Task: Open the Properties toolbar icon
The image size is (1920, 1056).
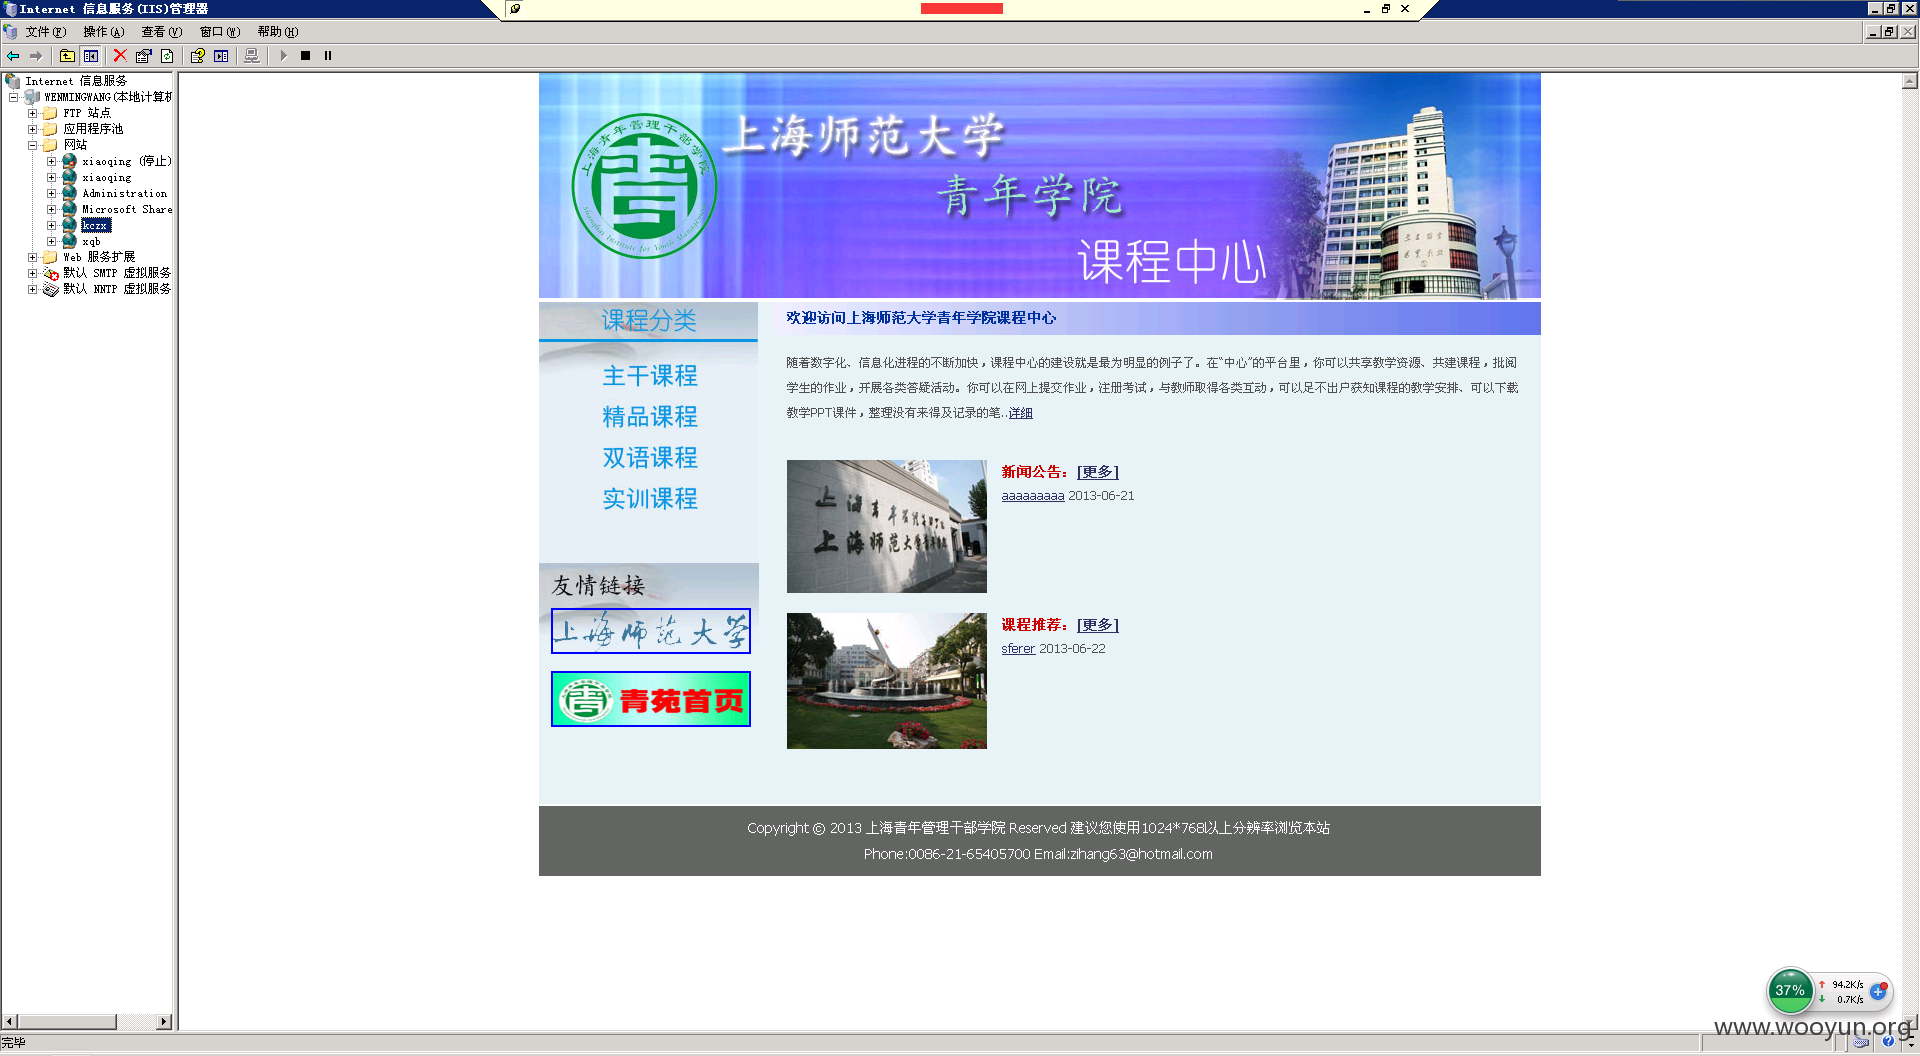Action: 144,56
